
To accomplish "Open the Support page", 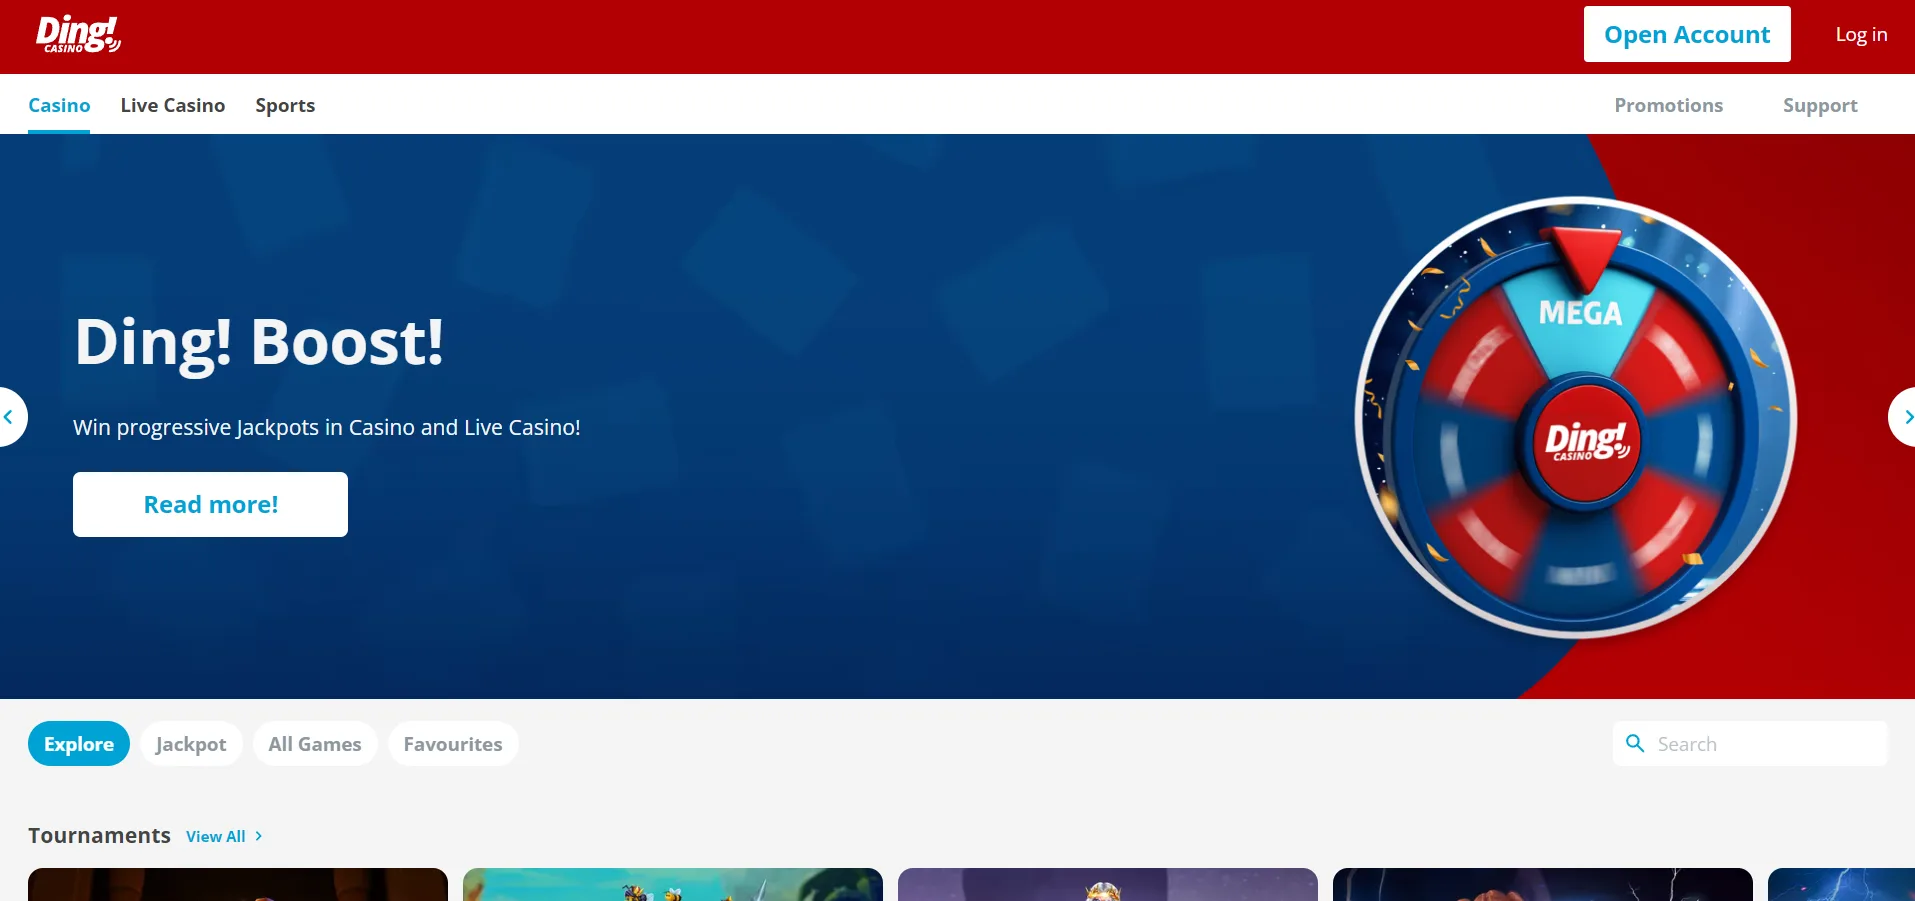I will 1820,105.
